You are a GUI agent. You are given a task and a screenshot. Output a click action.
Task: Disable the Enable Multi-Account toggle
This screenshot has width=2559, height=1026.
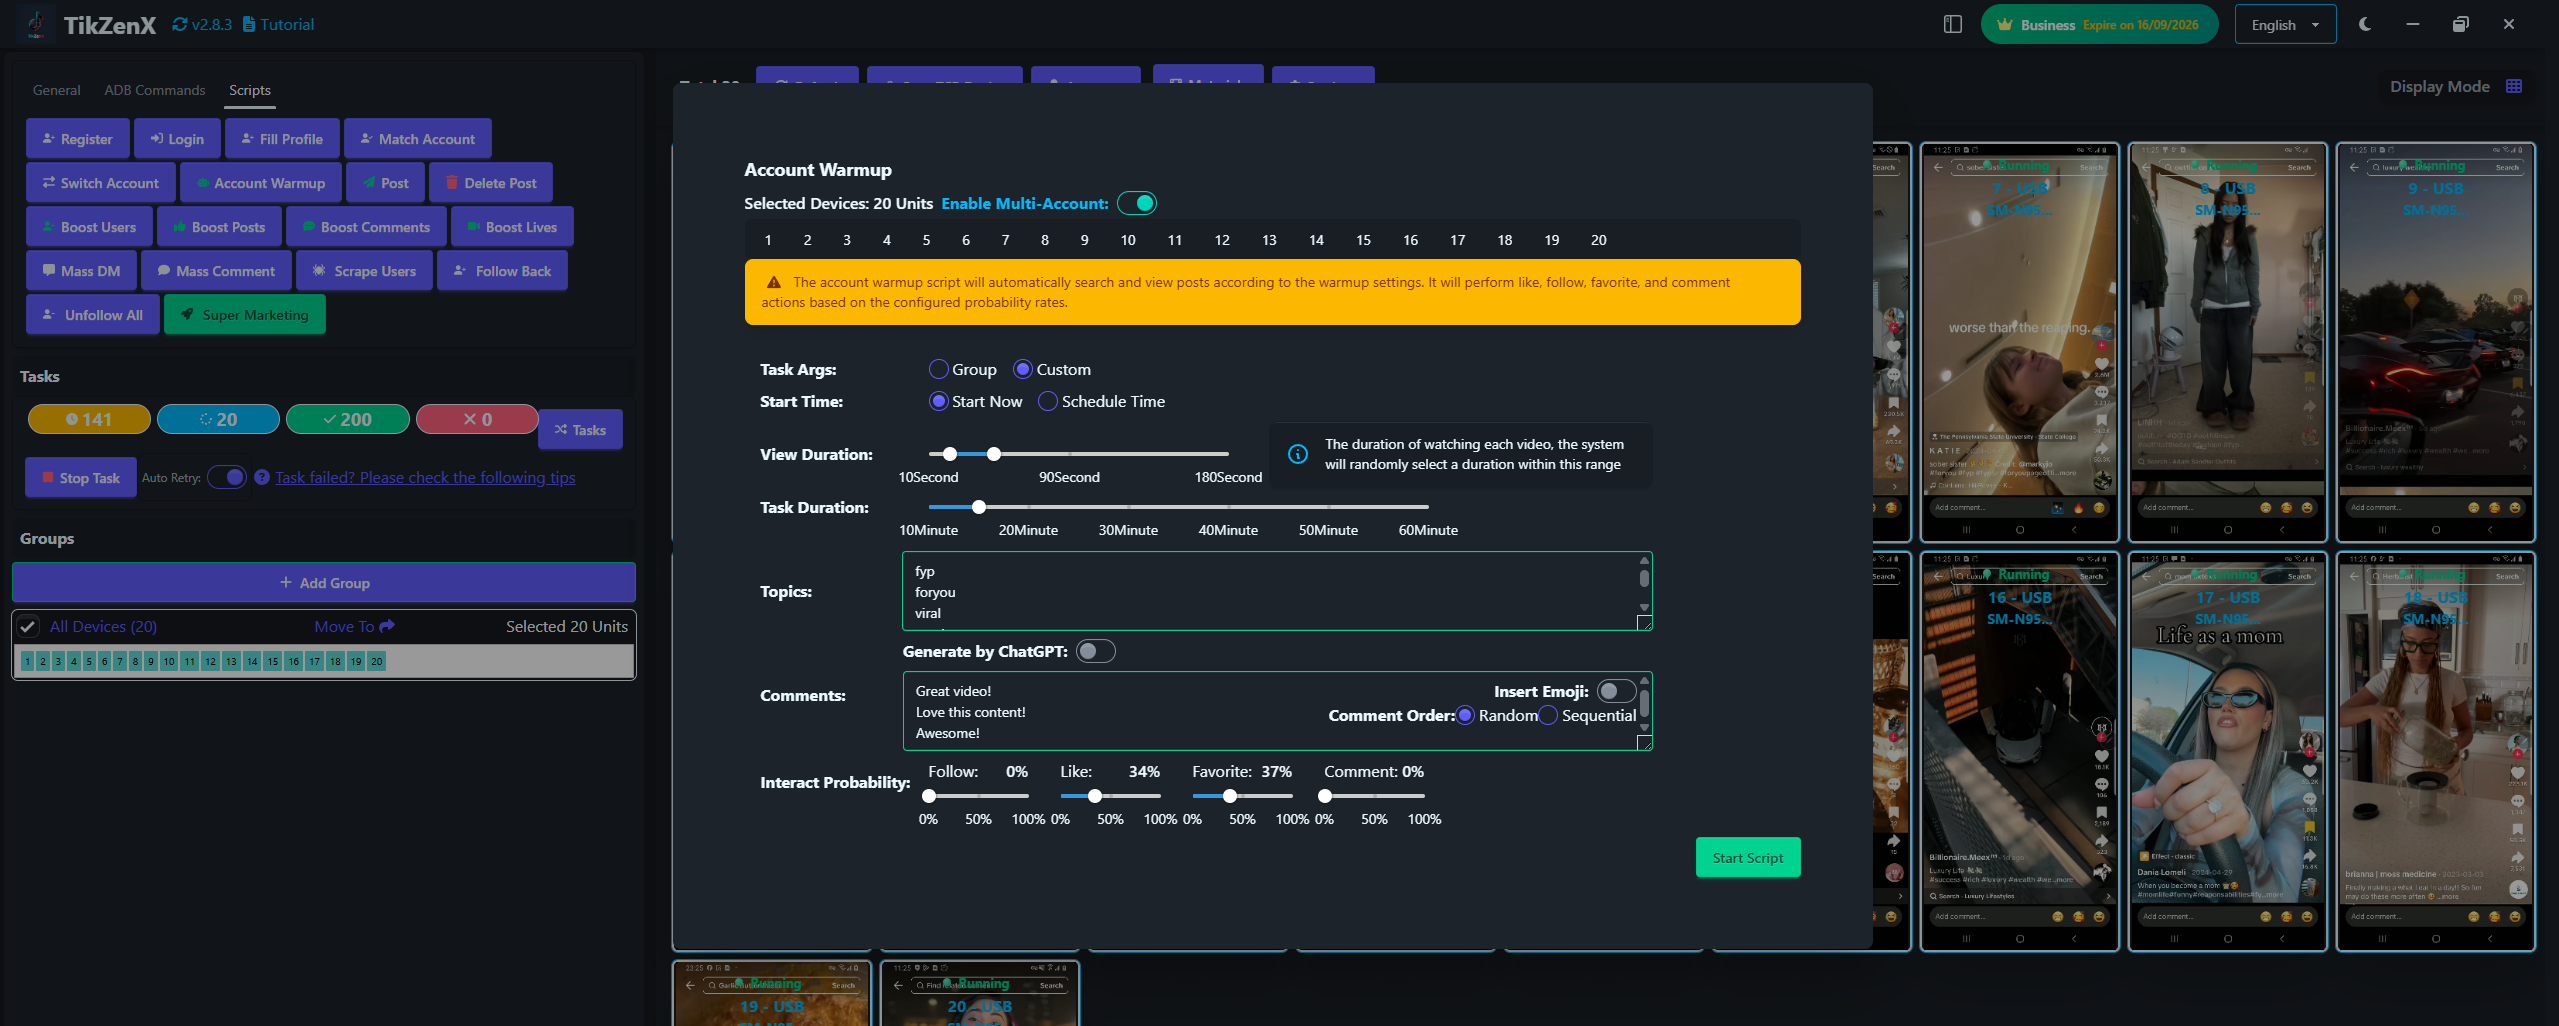pos(1139,203)
